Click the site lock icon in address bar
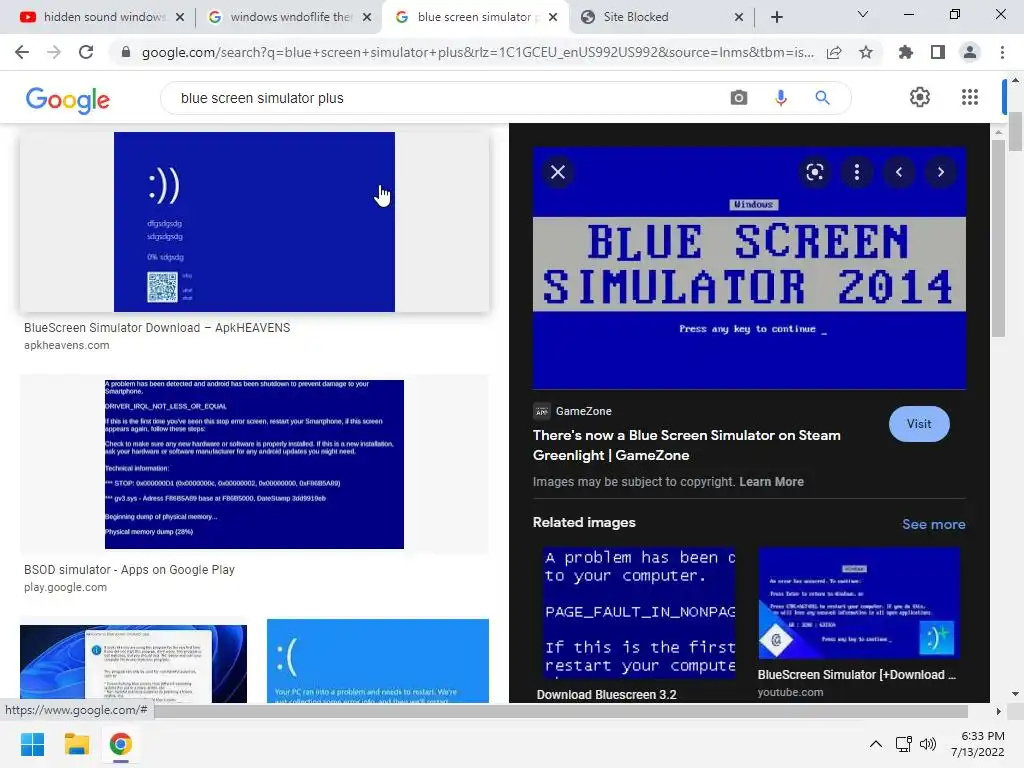Viewport: 1024px width, 768px height. [126, 52]
